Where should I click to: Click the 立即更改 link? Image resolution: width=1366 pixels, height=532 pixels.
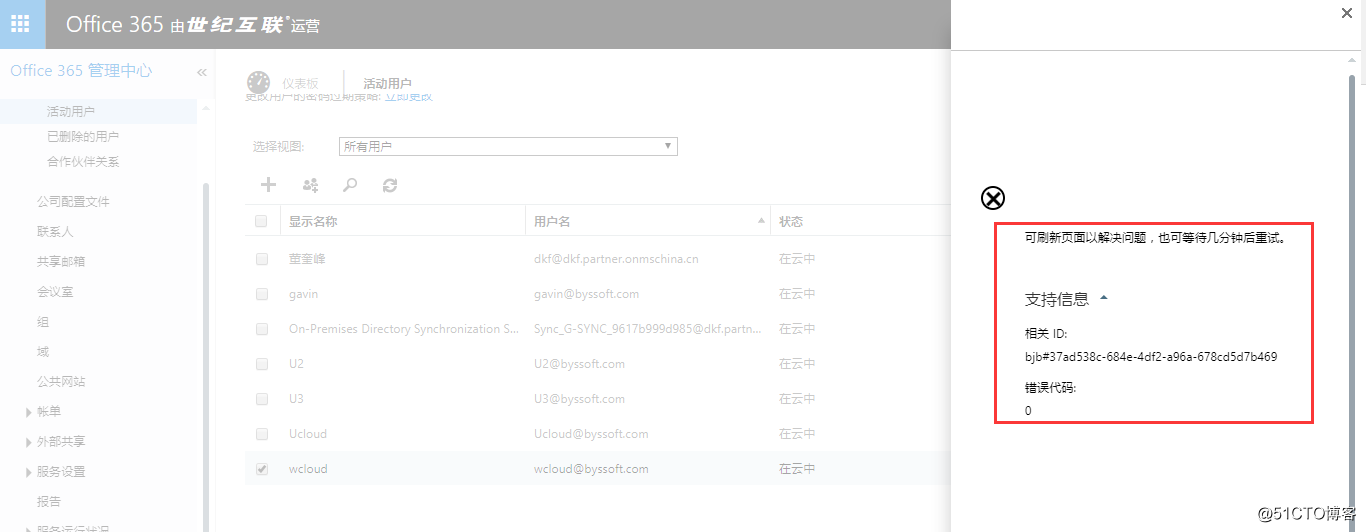pos(408,97)
